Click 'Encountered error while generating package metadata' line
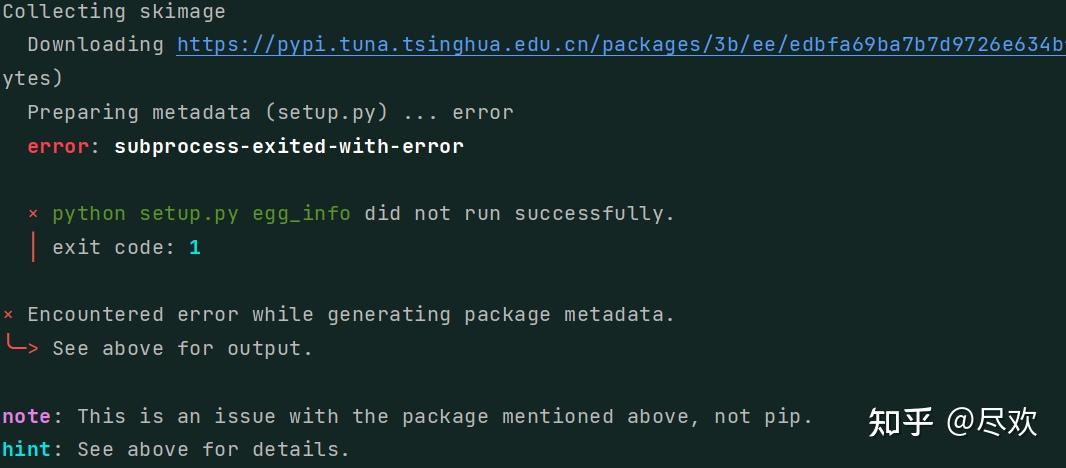Screen dimensions: 1066x468 click(351, 315)
